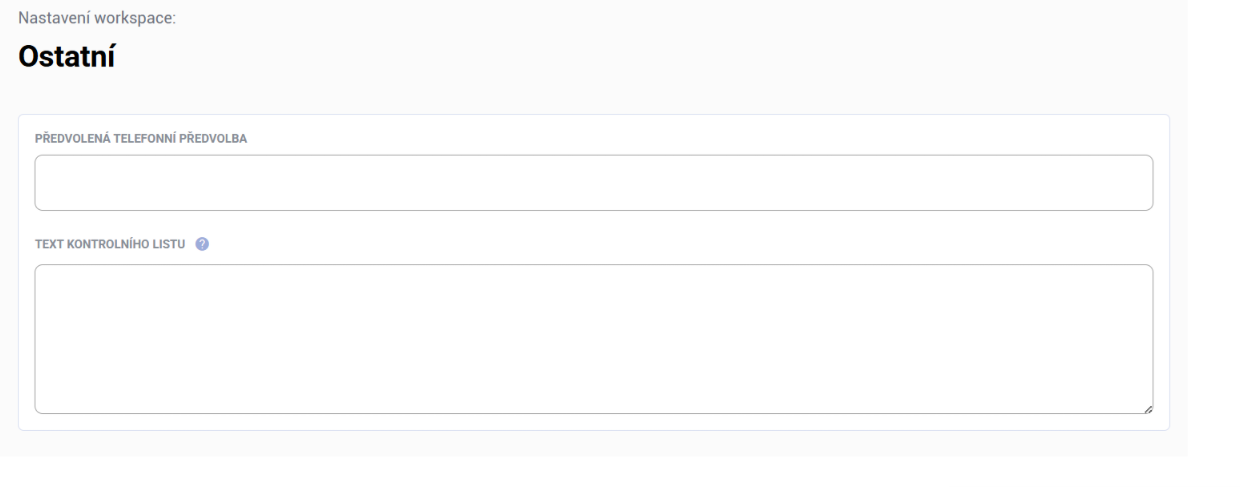The width and height of the screenshot is (1240, 487).
Task: Place cursor in the single-line phone prefix box
Action: click(x=593, y=183)
